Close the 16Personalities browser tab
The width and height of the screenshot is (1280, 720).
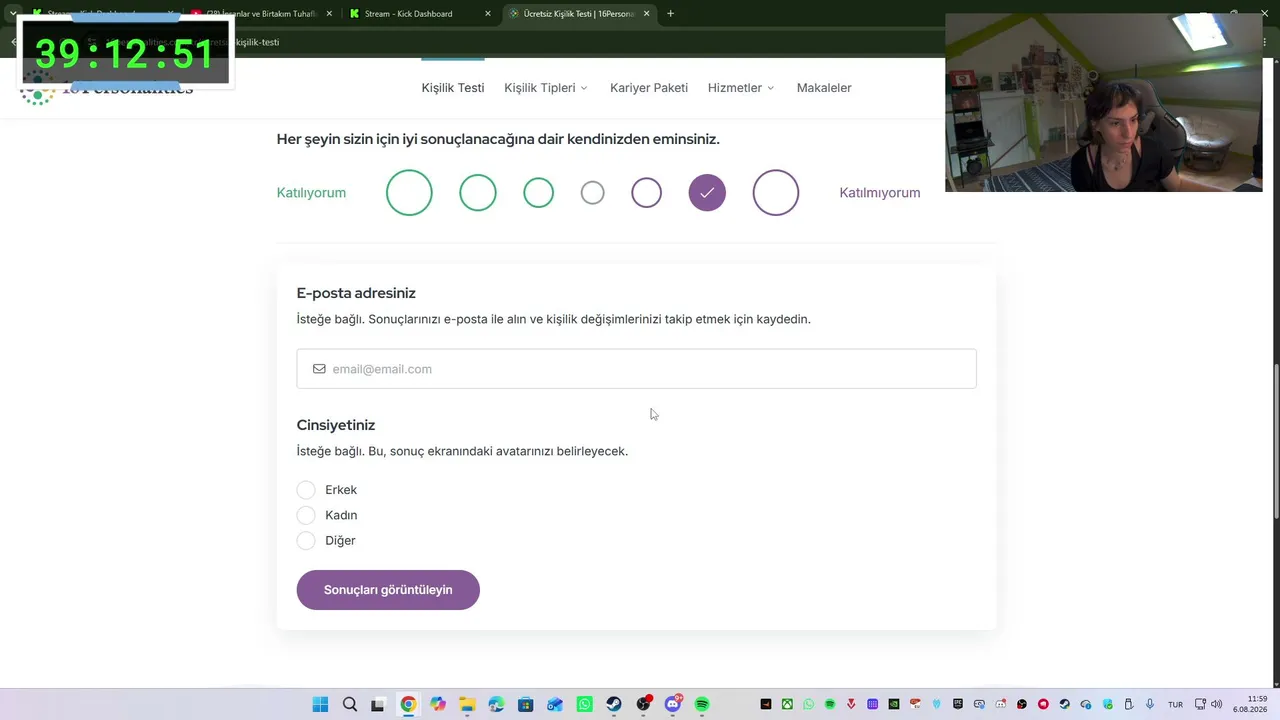click(646, 14)
